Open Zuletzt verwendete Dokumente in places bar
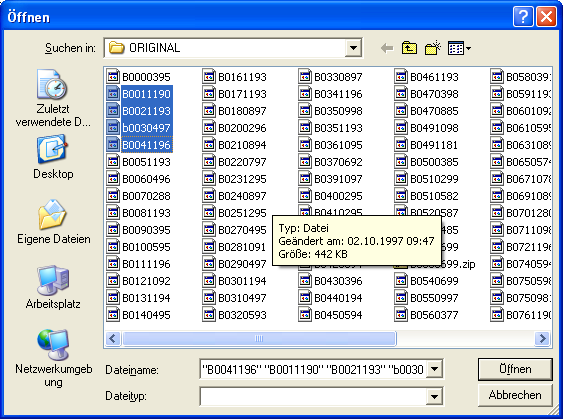This screenshot has width=563, height=419. coord(53,98)
